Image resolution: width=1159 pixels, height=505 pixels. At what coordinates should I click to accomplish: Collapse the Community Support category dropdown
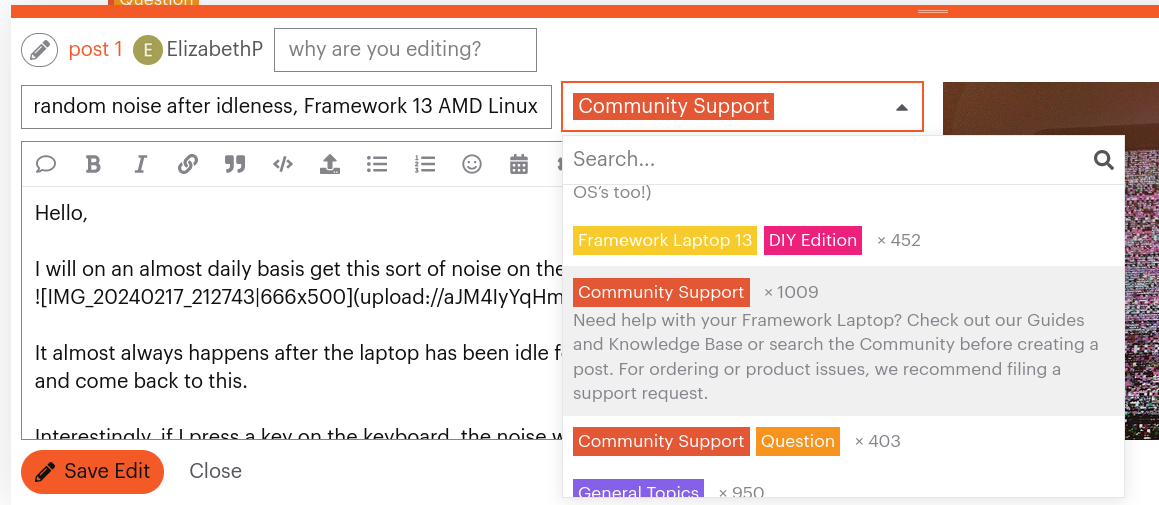(x=742, y=106)
